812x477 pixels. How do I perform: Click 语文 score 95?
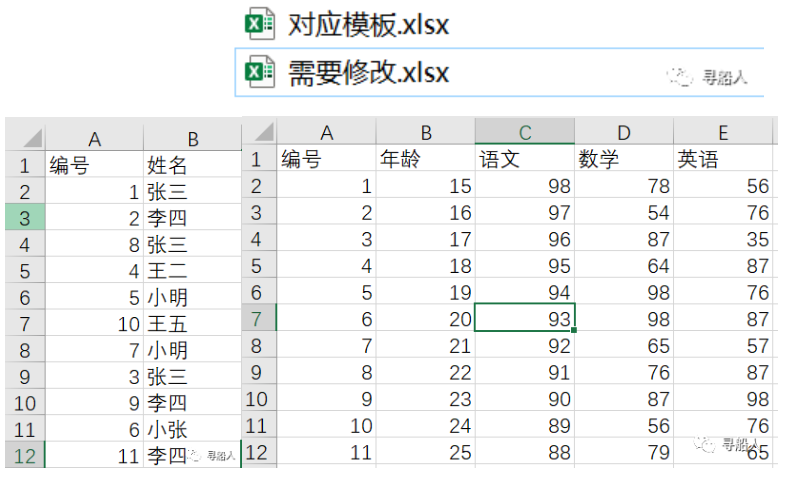point(525,265)
